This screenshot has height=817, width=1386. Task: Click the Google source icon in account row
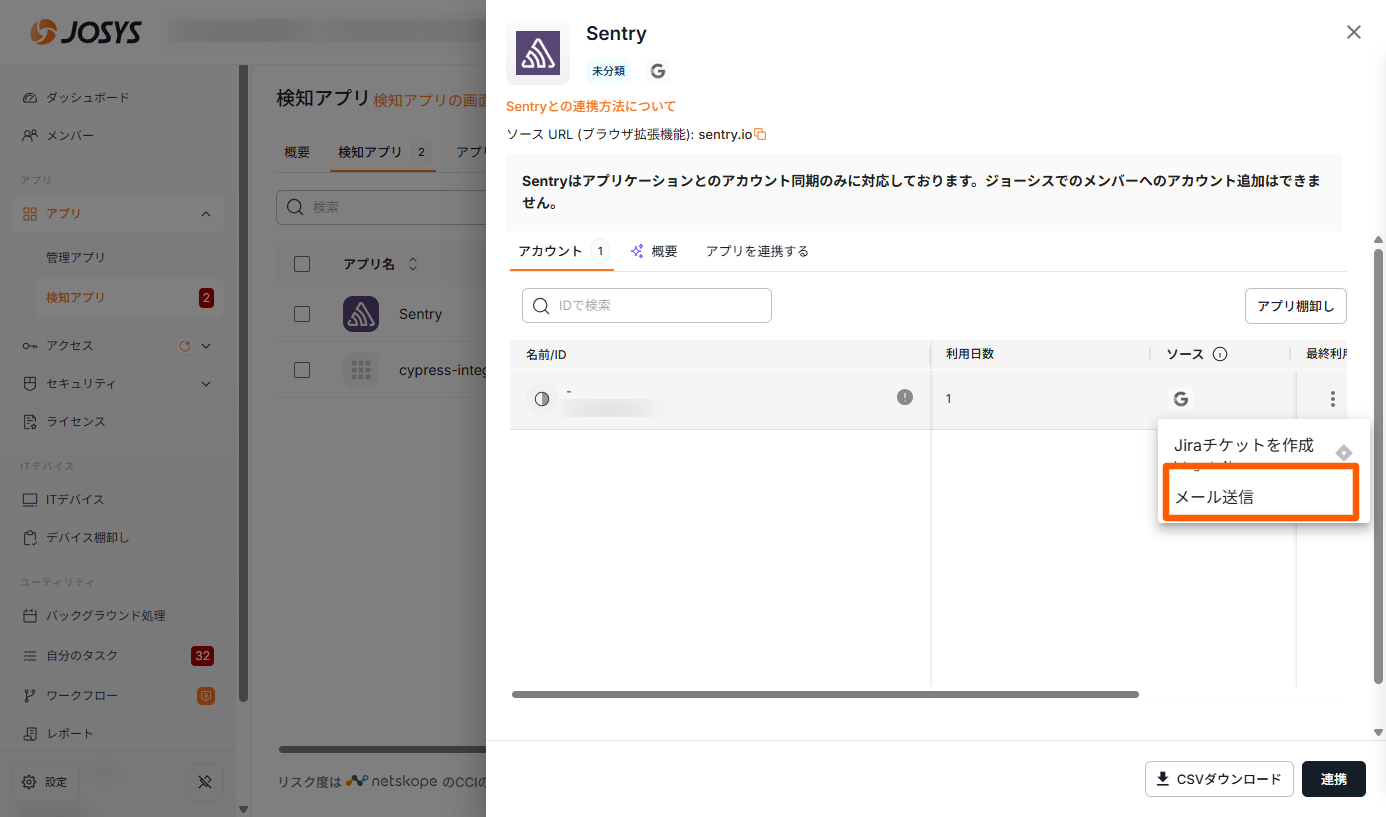[x=1181, y=399]
